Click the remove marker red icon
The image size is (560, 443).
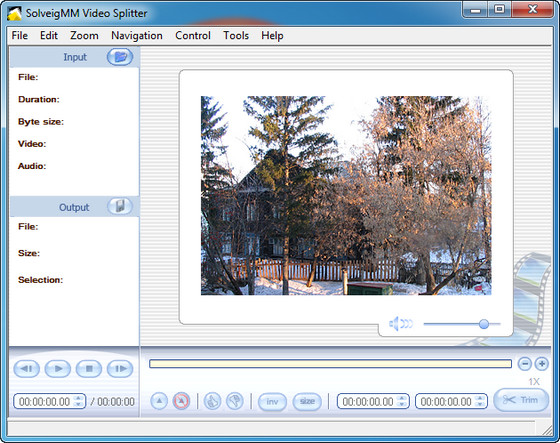click(181, 401)
